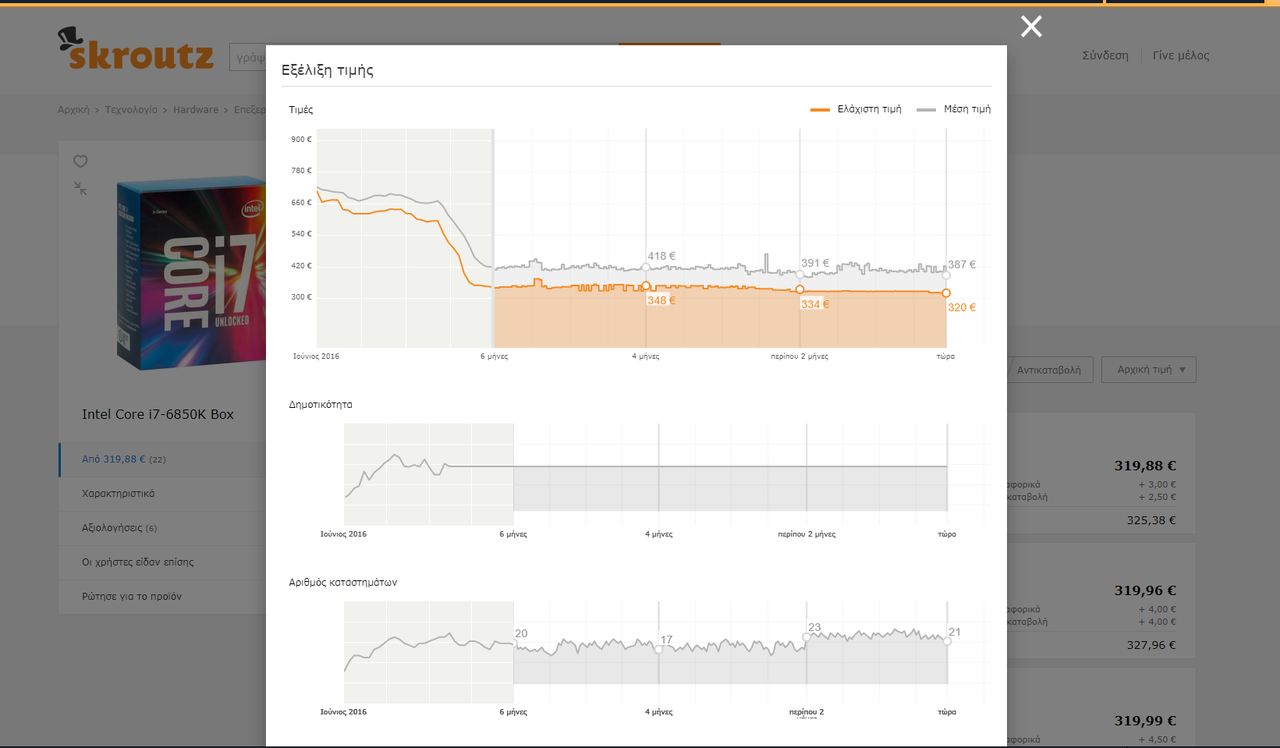Viewport: 1280px width, 748px height.
Task: Open Τεχνολογία breadcrumb link
Action: 131,109
